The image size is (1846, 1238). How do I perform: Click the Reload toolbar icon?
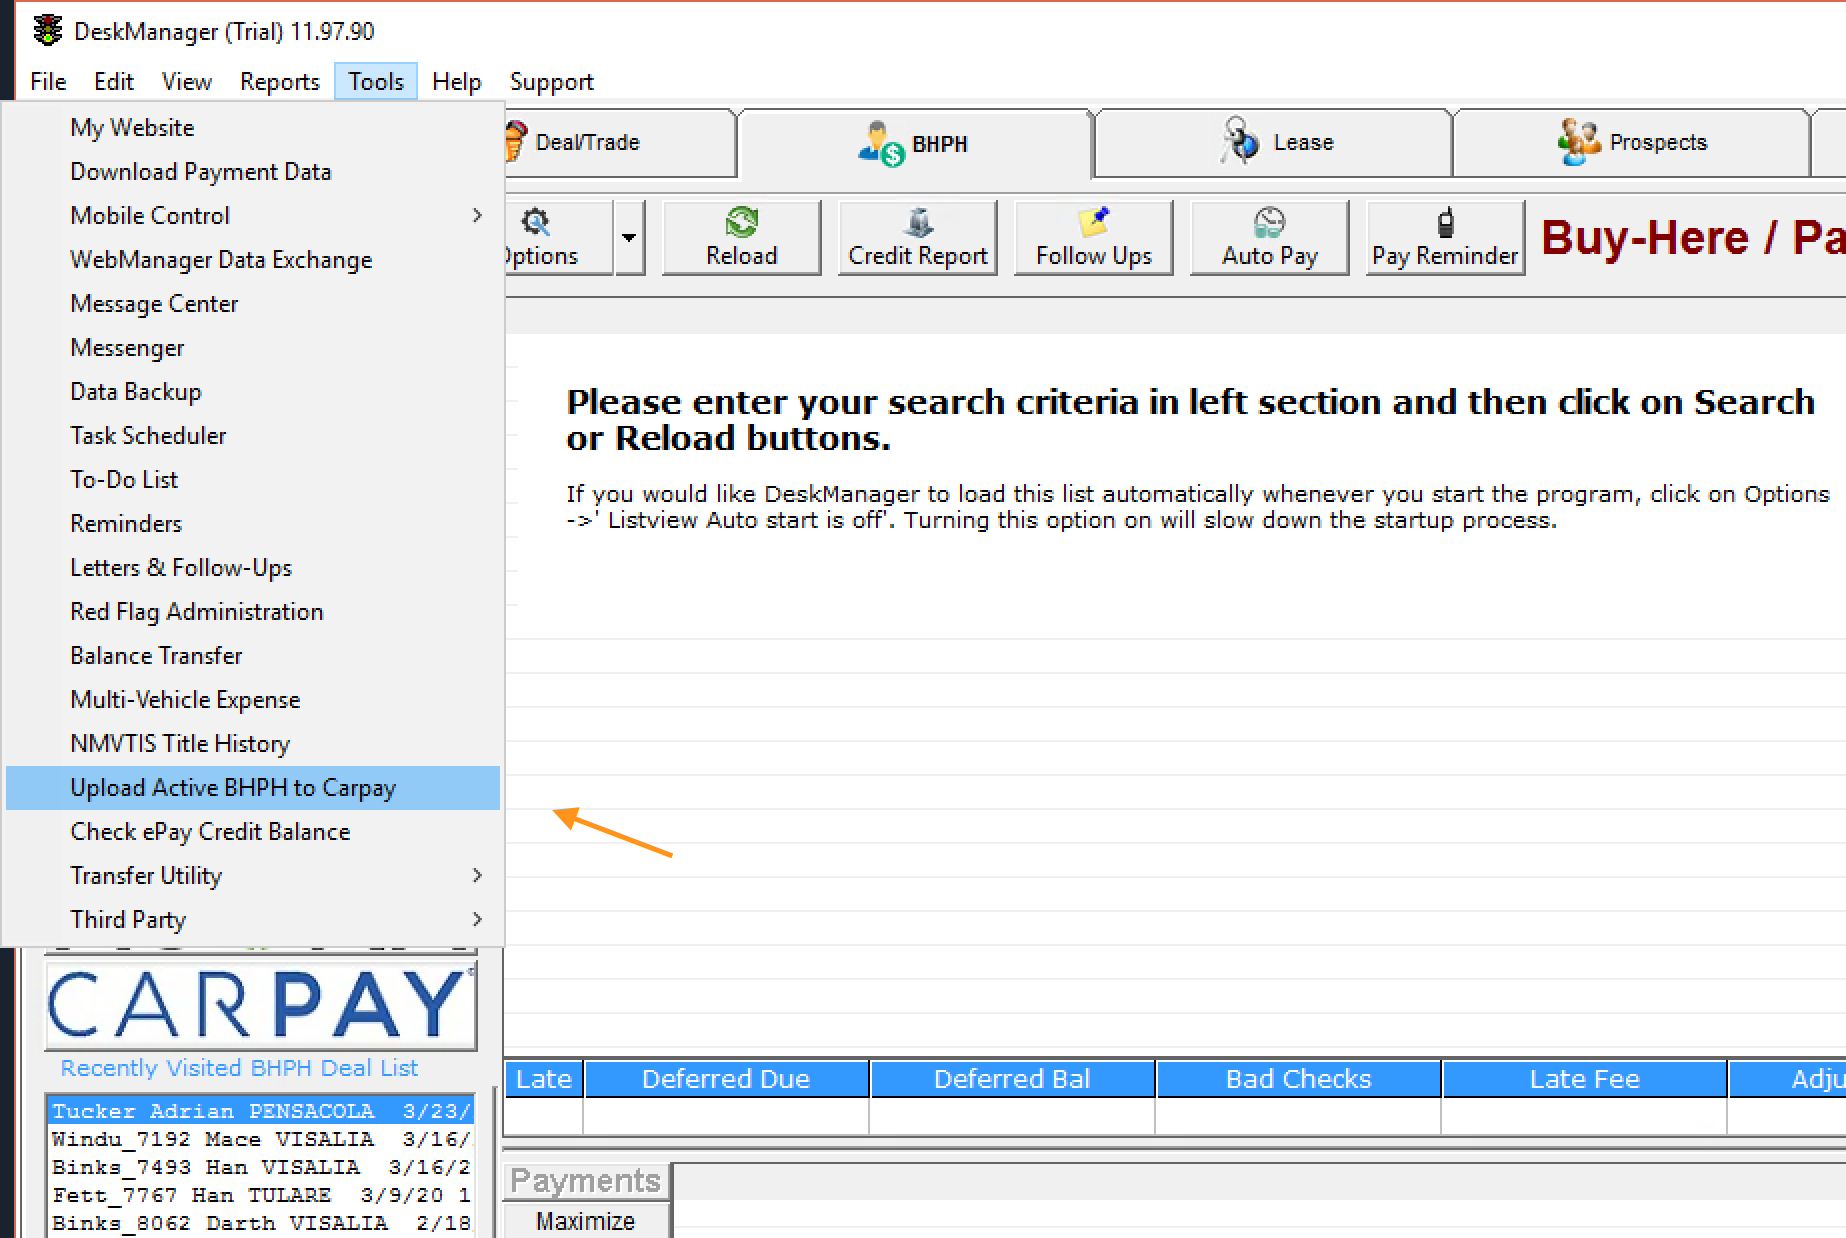[x=741, y=223]
